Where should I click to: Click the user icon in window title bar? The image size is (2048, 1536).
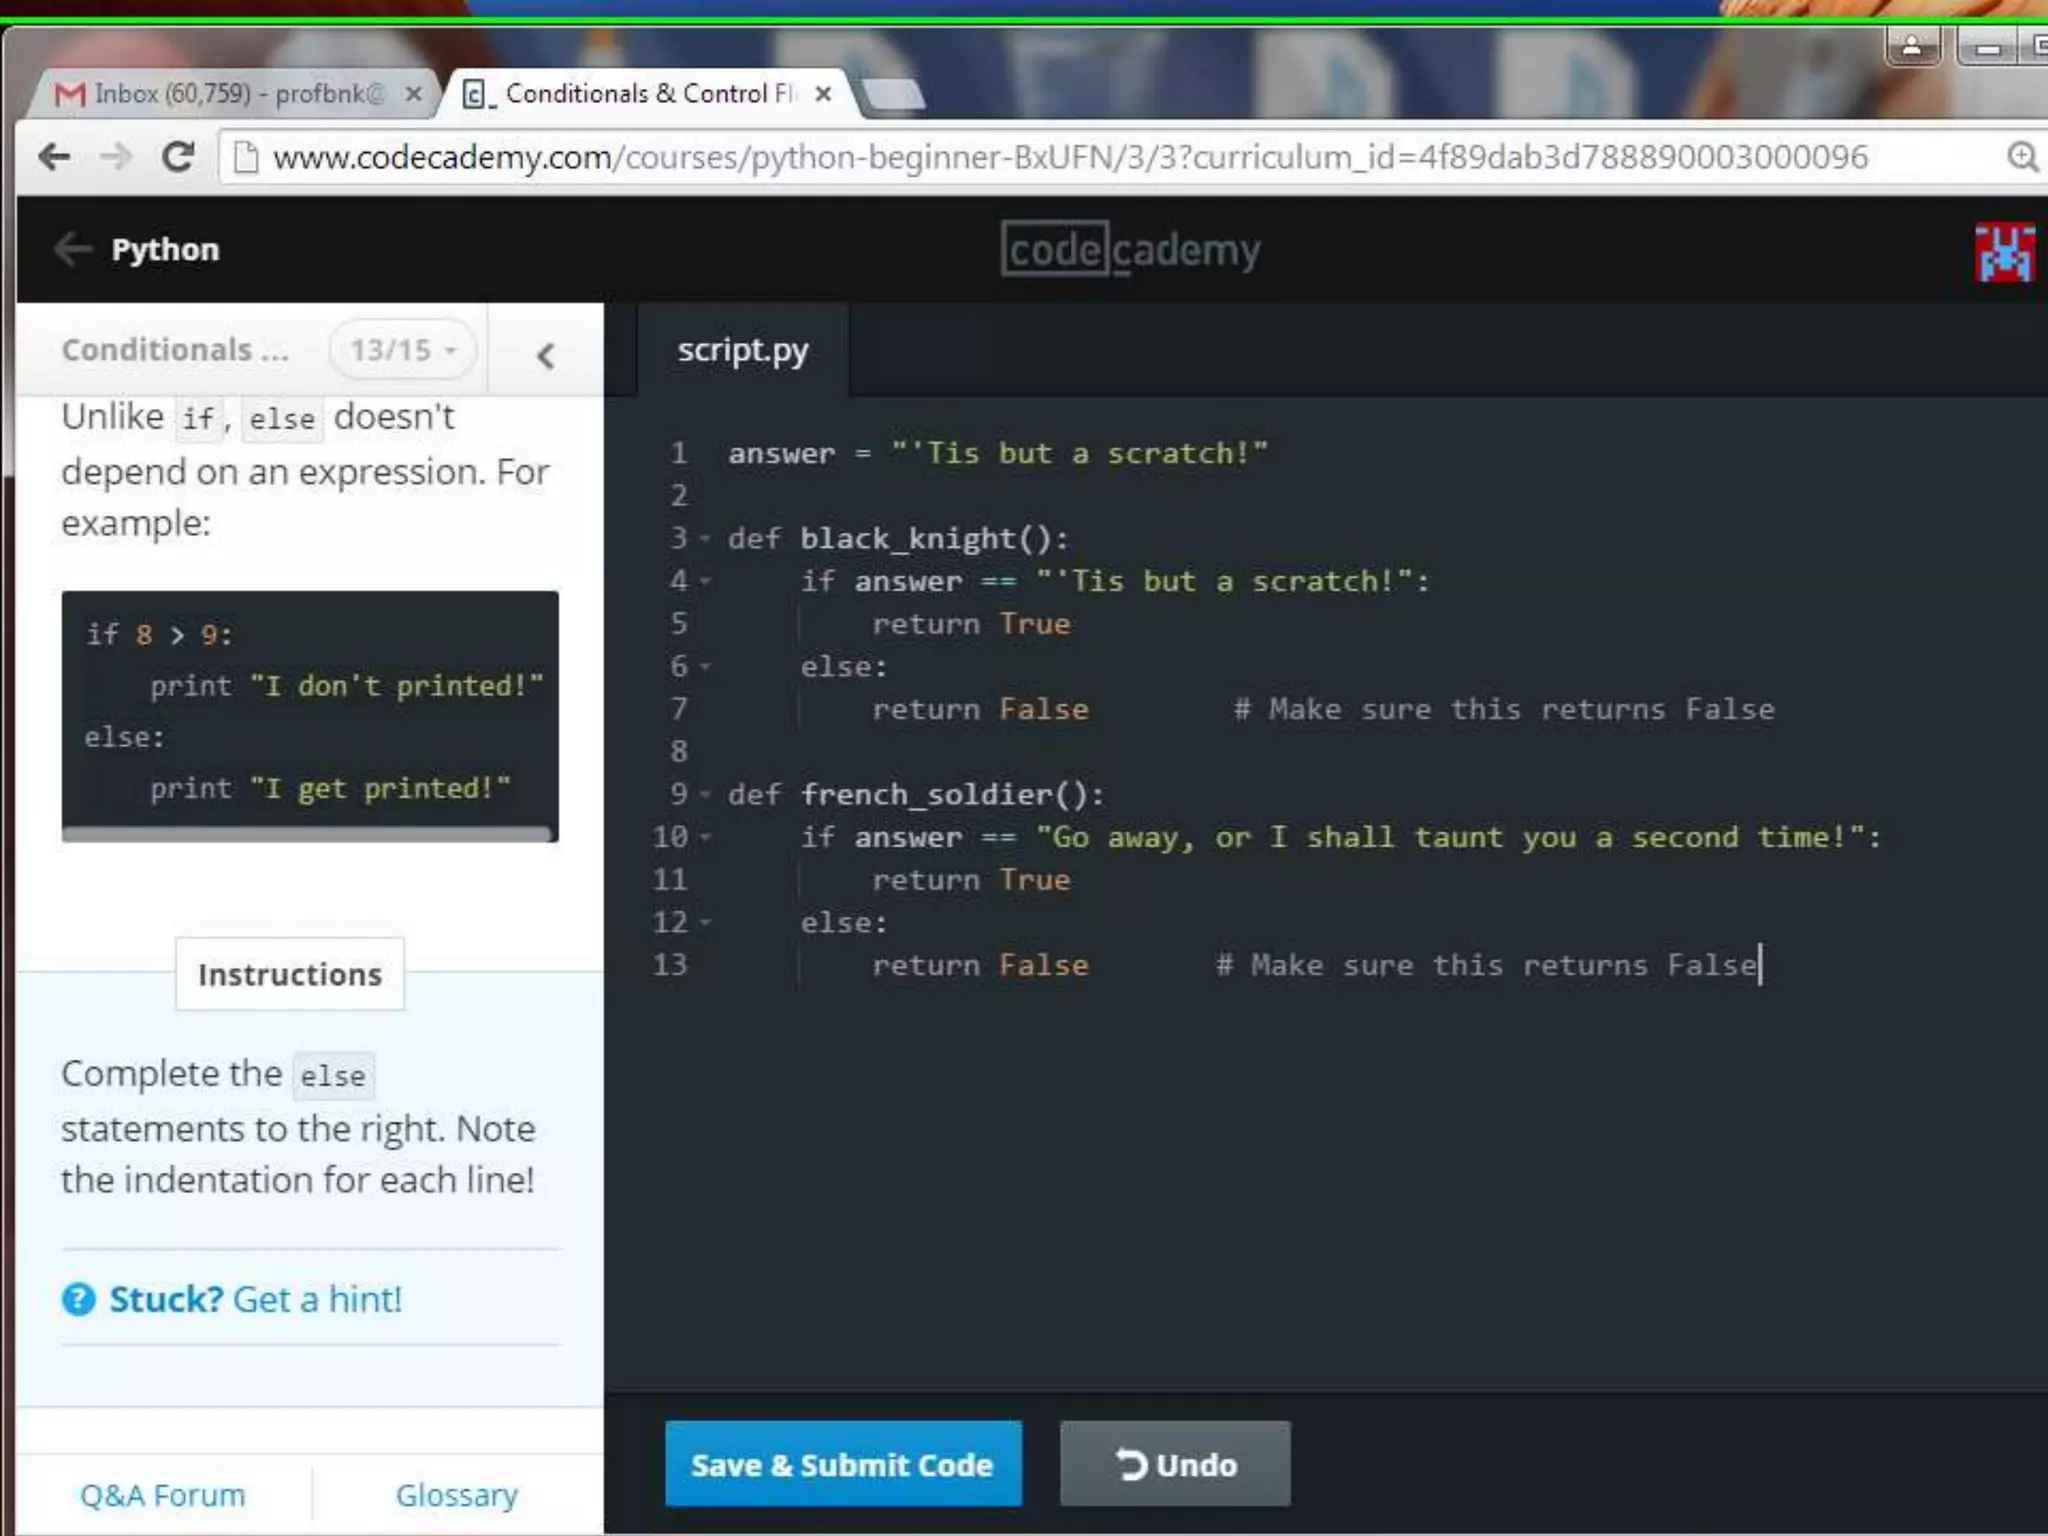pyautogui.click(x=1912, y=46)
